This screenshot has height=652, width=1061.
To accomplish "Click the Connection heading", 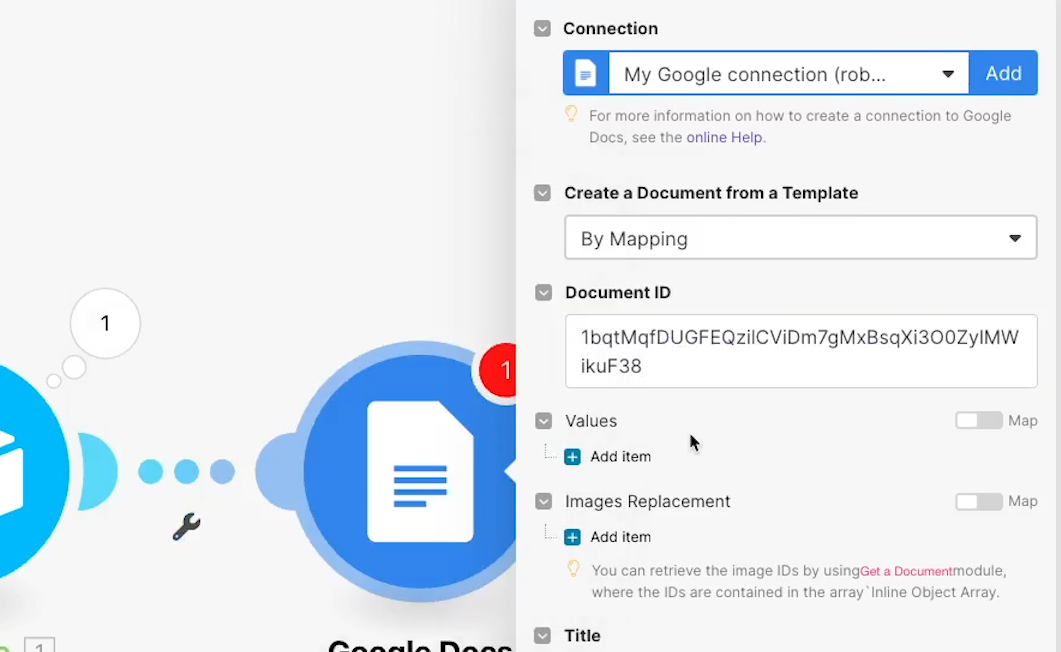I will pos(610,28).
